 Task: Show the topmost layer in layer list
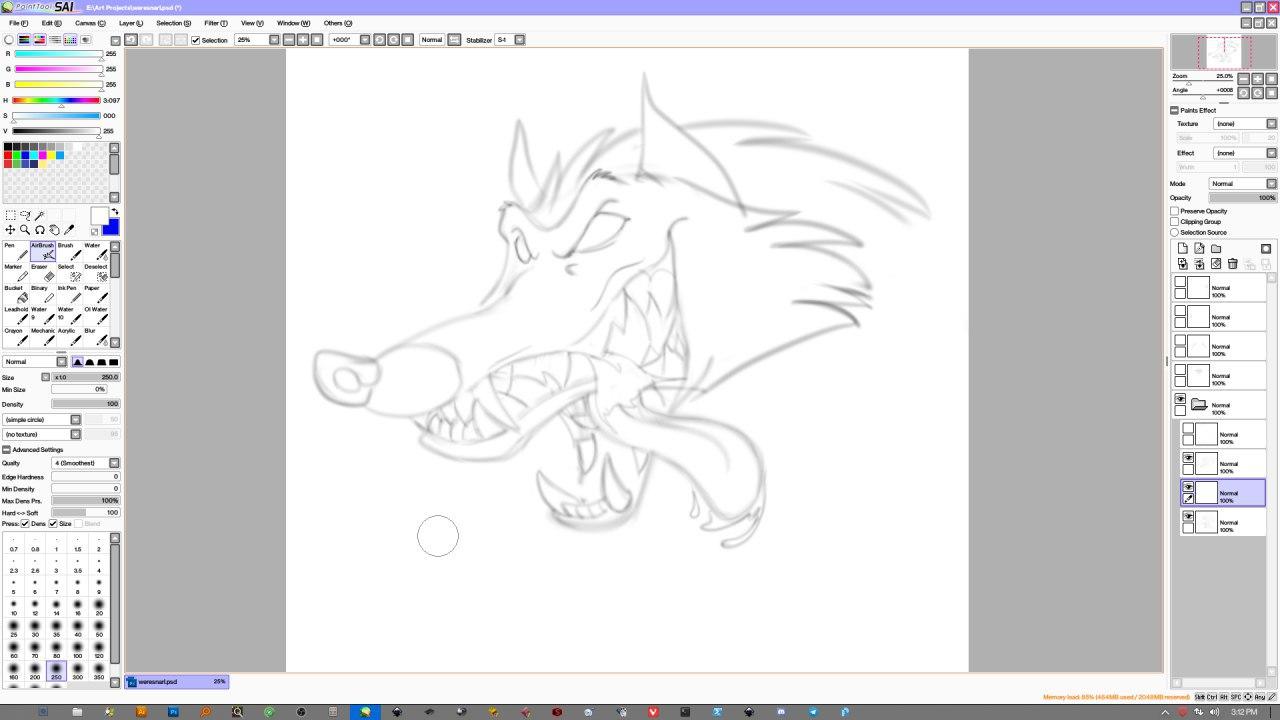pyautogui.click(x=1180, y=283)
